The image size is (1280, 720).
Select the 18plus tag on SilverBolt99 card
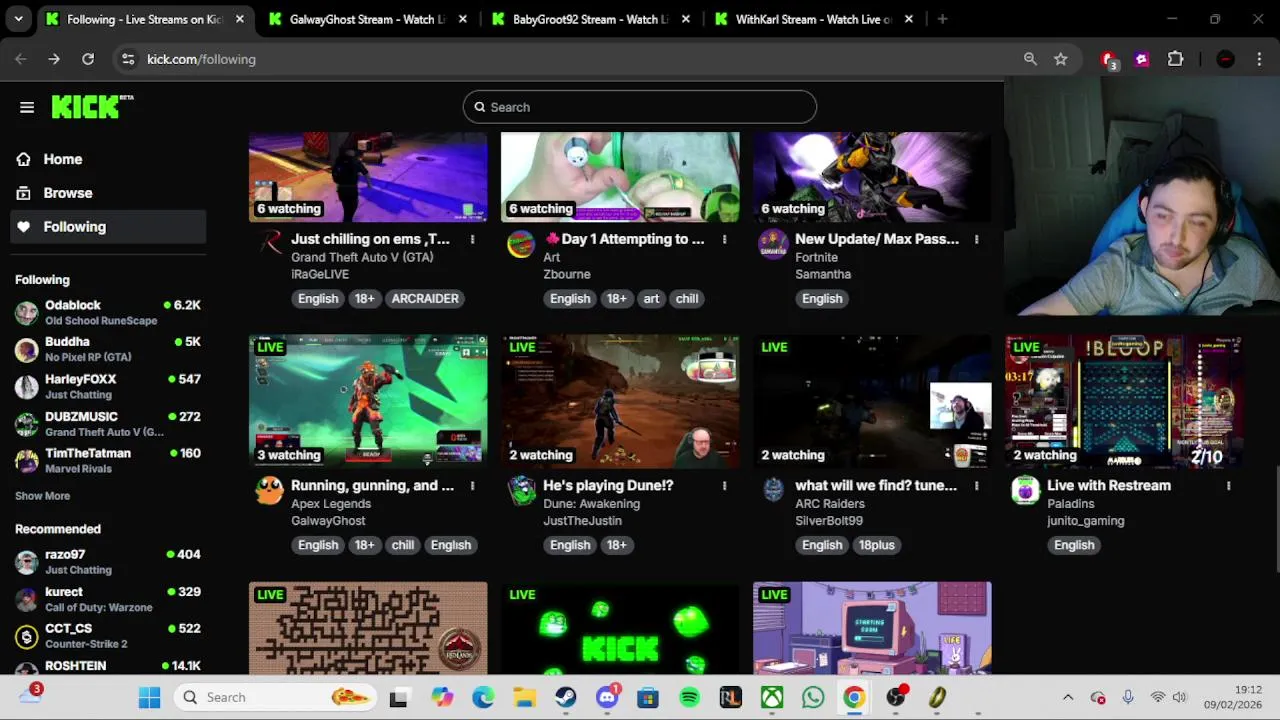coord(877,545)
